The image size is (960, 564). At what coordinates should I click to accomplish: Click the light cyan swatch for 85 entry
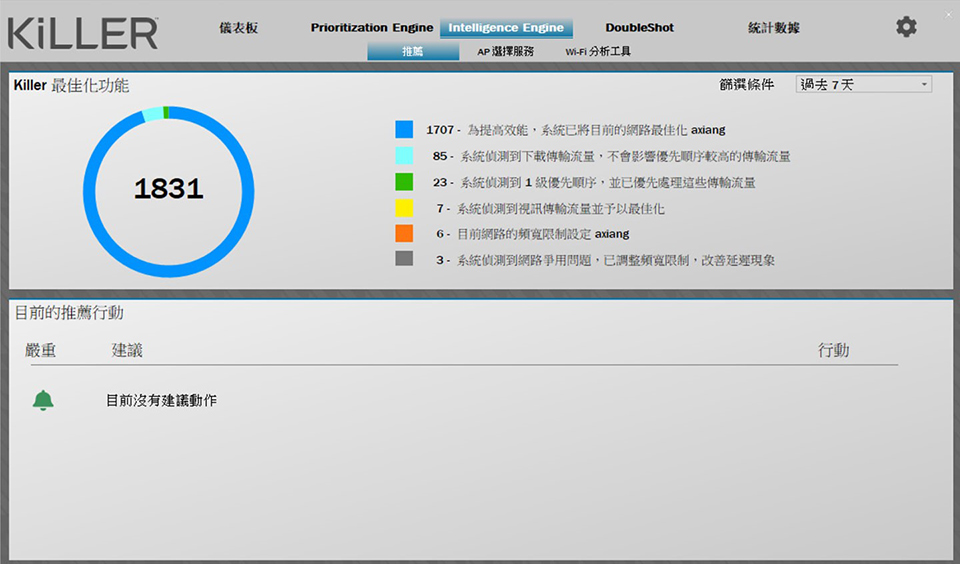[404, 156]
